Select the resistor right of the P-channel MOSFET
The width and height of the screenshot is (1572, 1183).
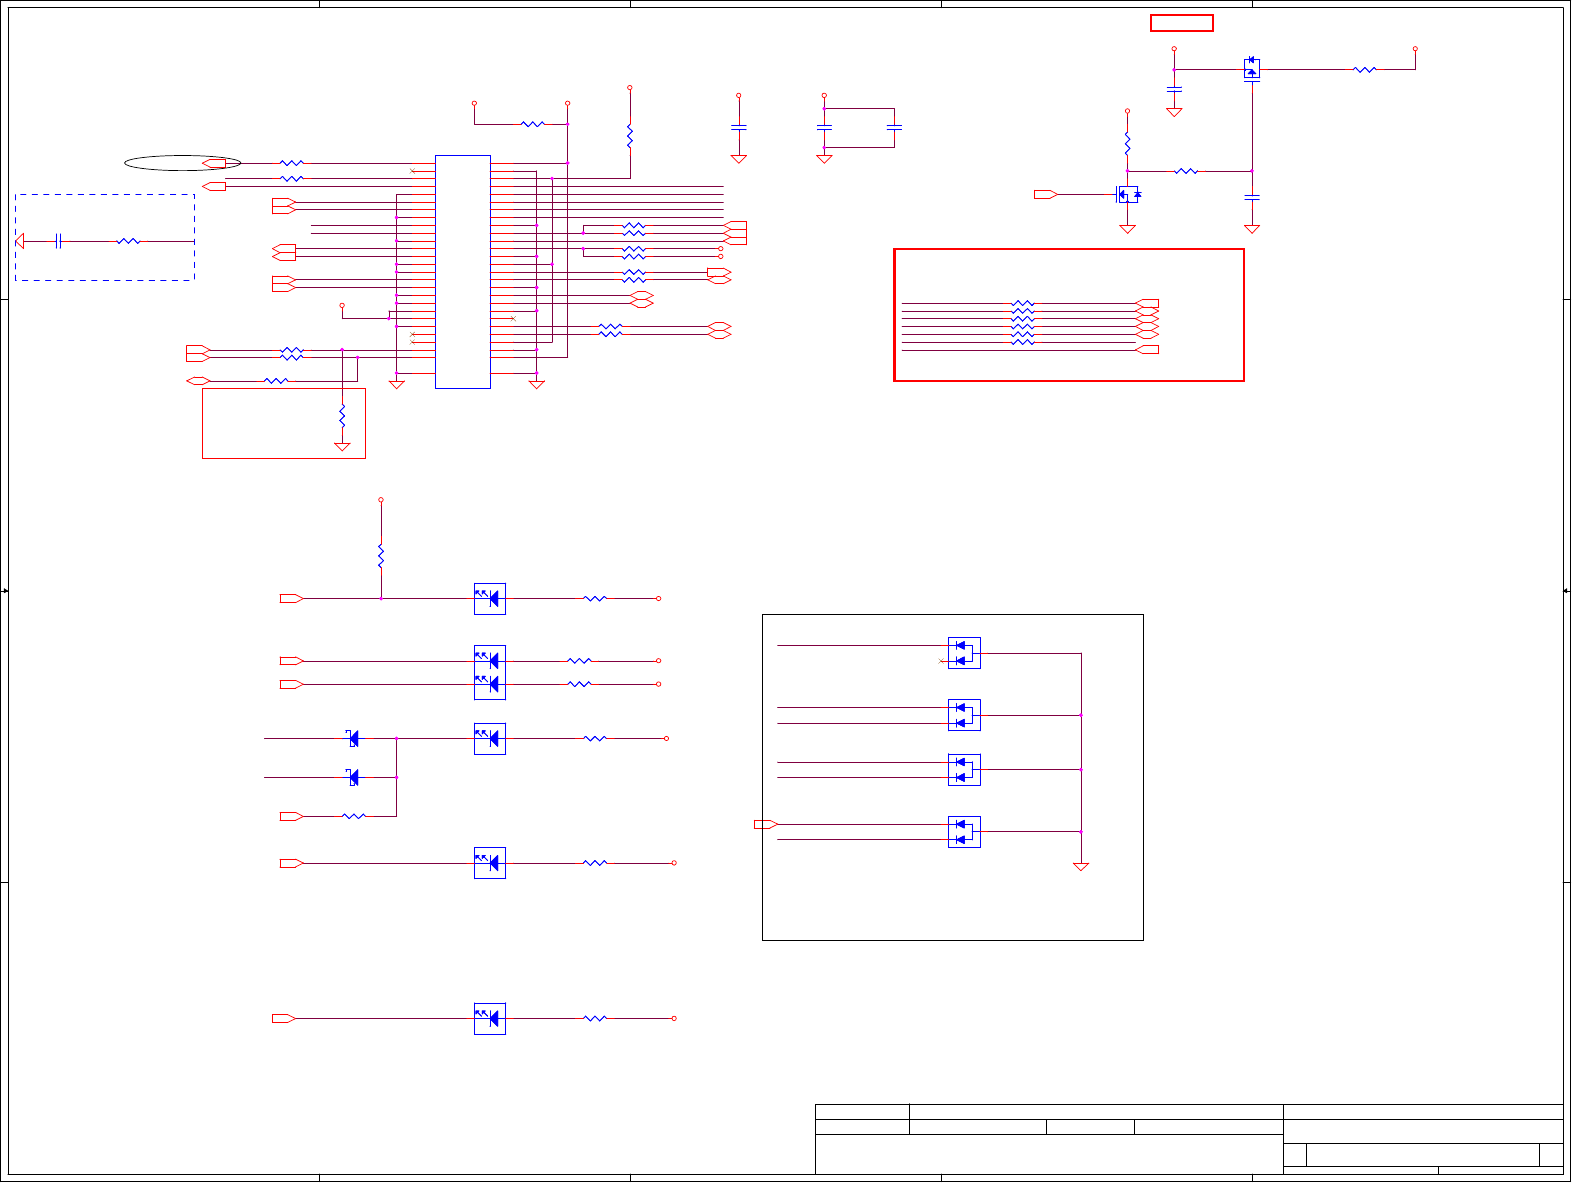(1365, 69)
